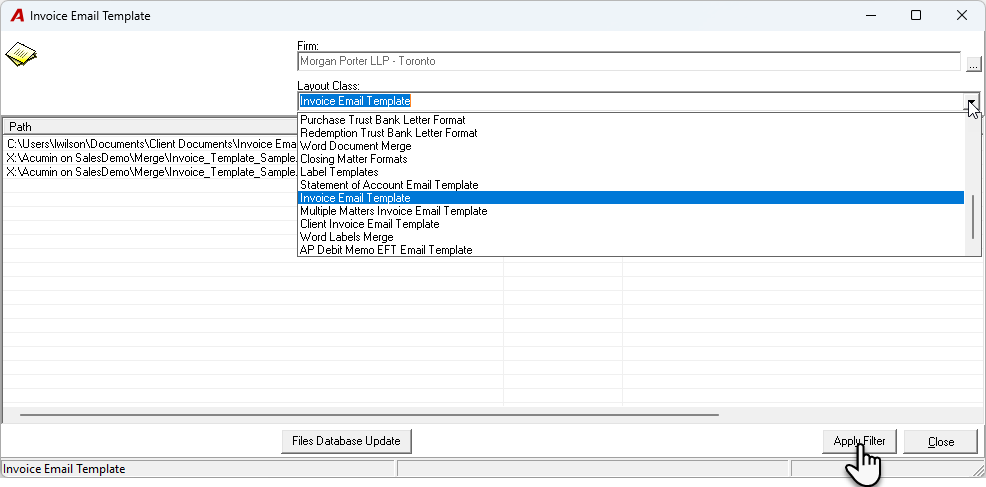Viewport: 986px width, 487px height.
Task: Choose Multiple Matters Invoice Email Template
Action: tap(631, 211)
